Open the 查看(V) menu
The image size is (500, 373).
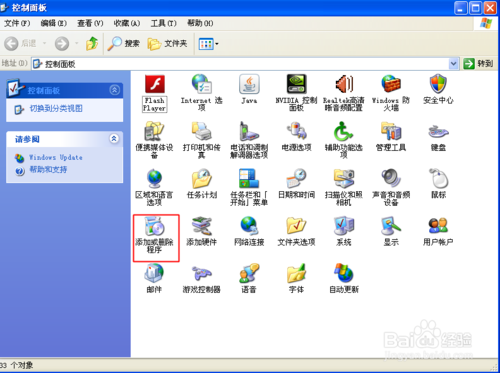click(90, 23)
